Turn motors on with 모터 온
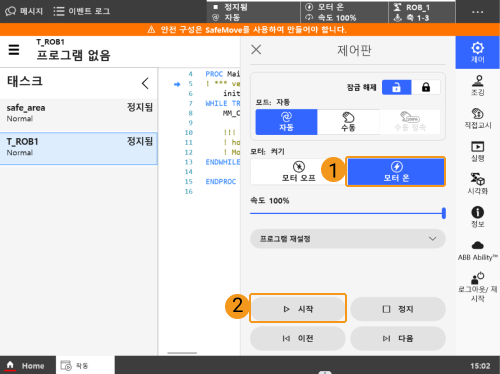Viewport: 500px width, 374px height. pos(396,171)
